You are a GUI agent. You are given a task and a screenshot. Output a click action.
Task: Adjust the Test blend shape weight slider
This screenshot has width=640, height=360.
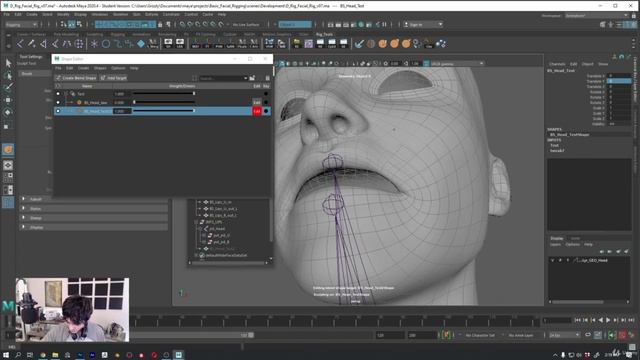[164, 94]
